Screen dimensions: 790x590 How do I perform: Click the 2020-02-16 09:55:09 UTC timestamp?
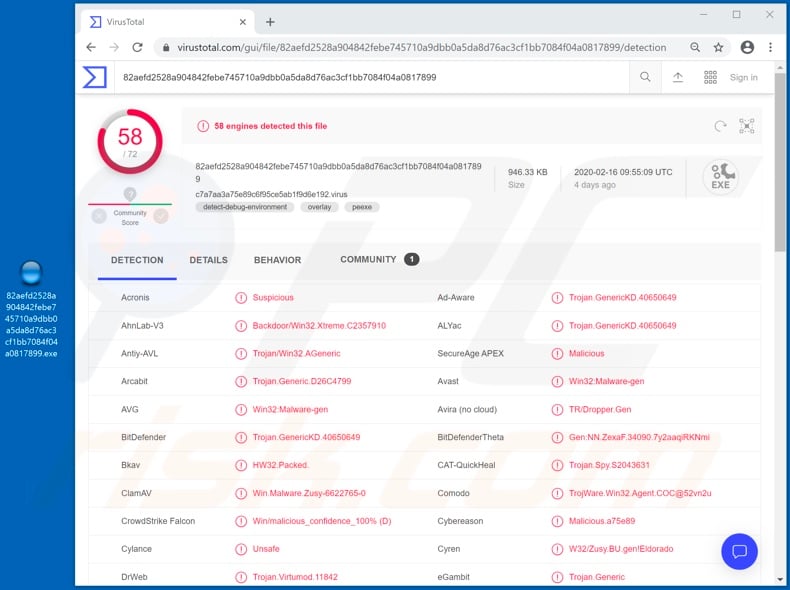click(623, 172)
